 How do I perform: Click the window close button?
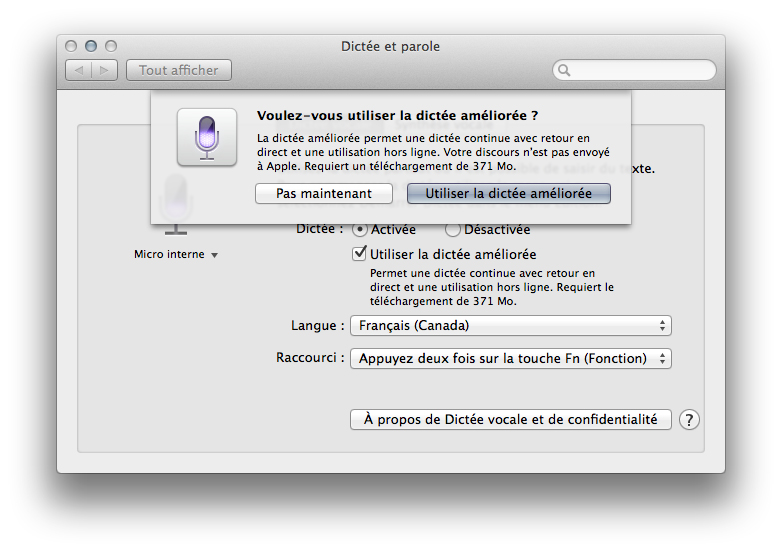71,46
